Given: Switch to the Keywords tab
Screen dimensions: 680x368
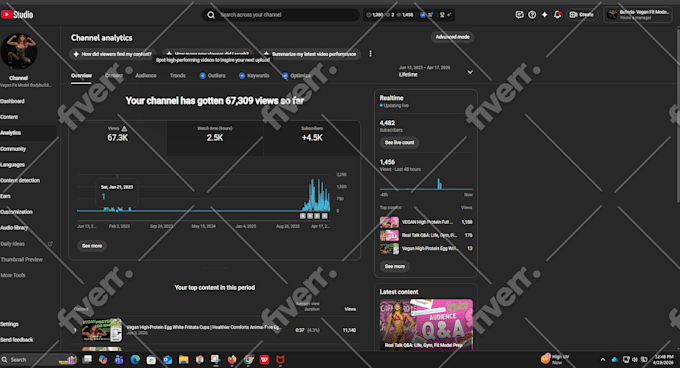Looking at the screenshot, I should click(254, 76).
